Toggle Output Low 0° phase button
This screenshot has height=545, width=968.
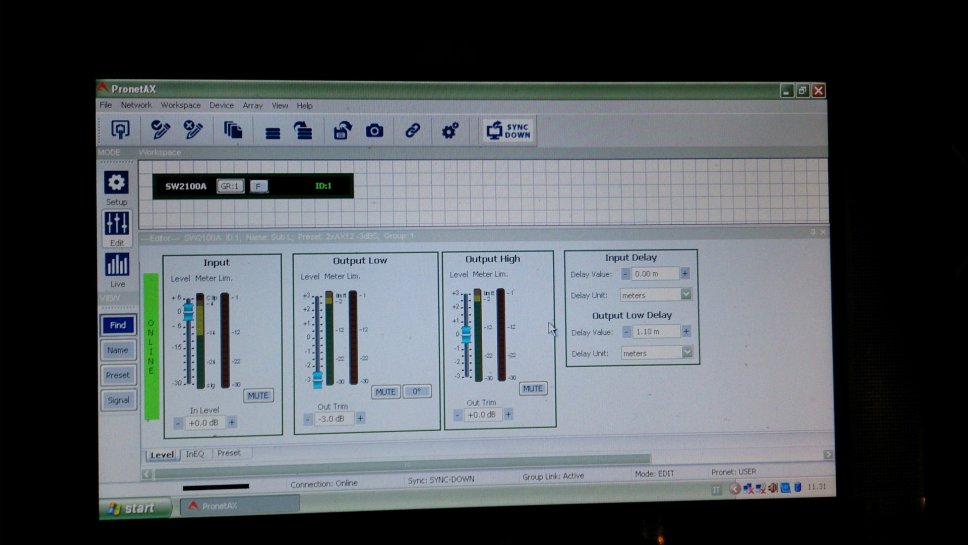click(417, 392)
